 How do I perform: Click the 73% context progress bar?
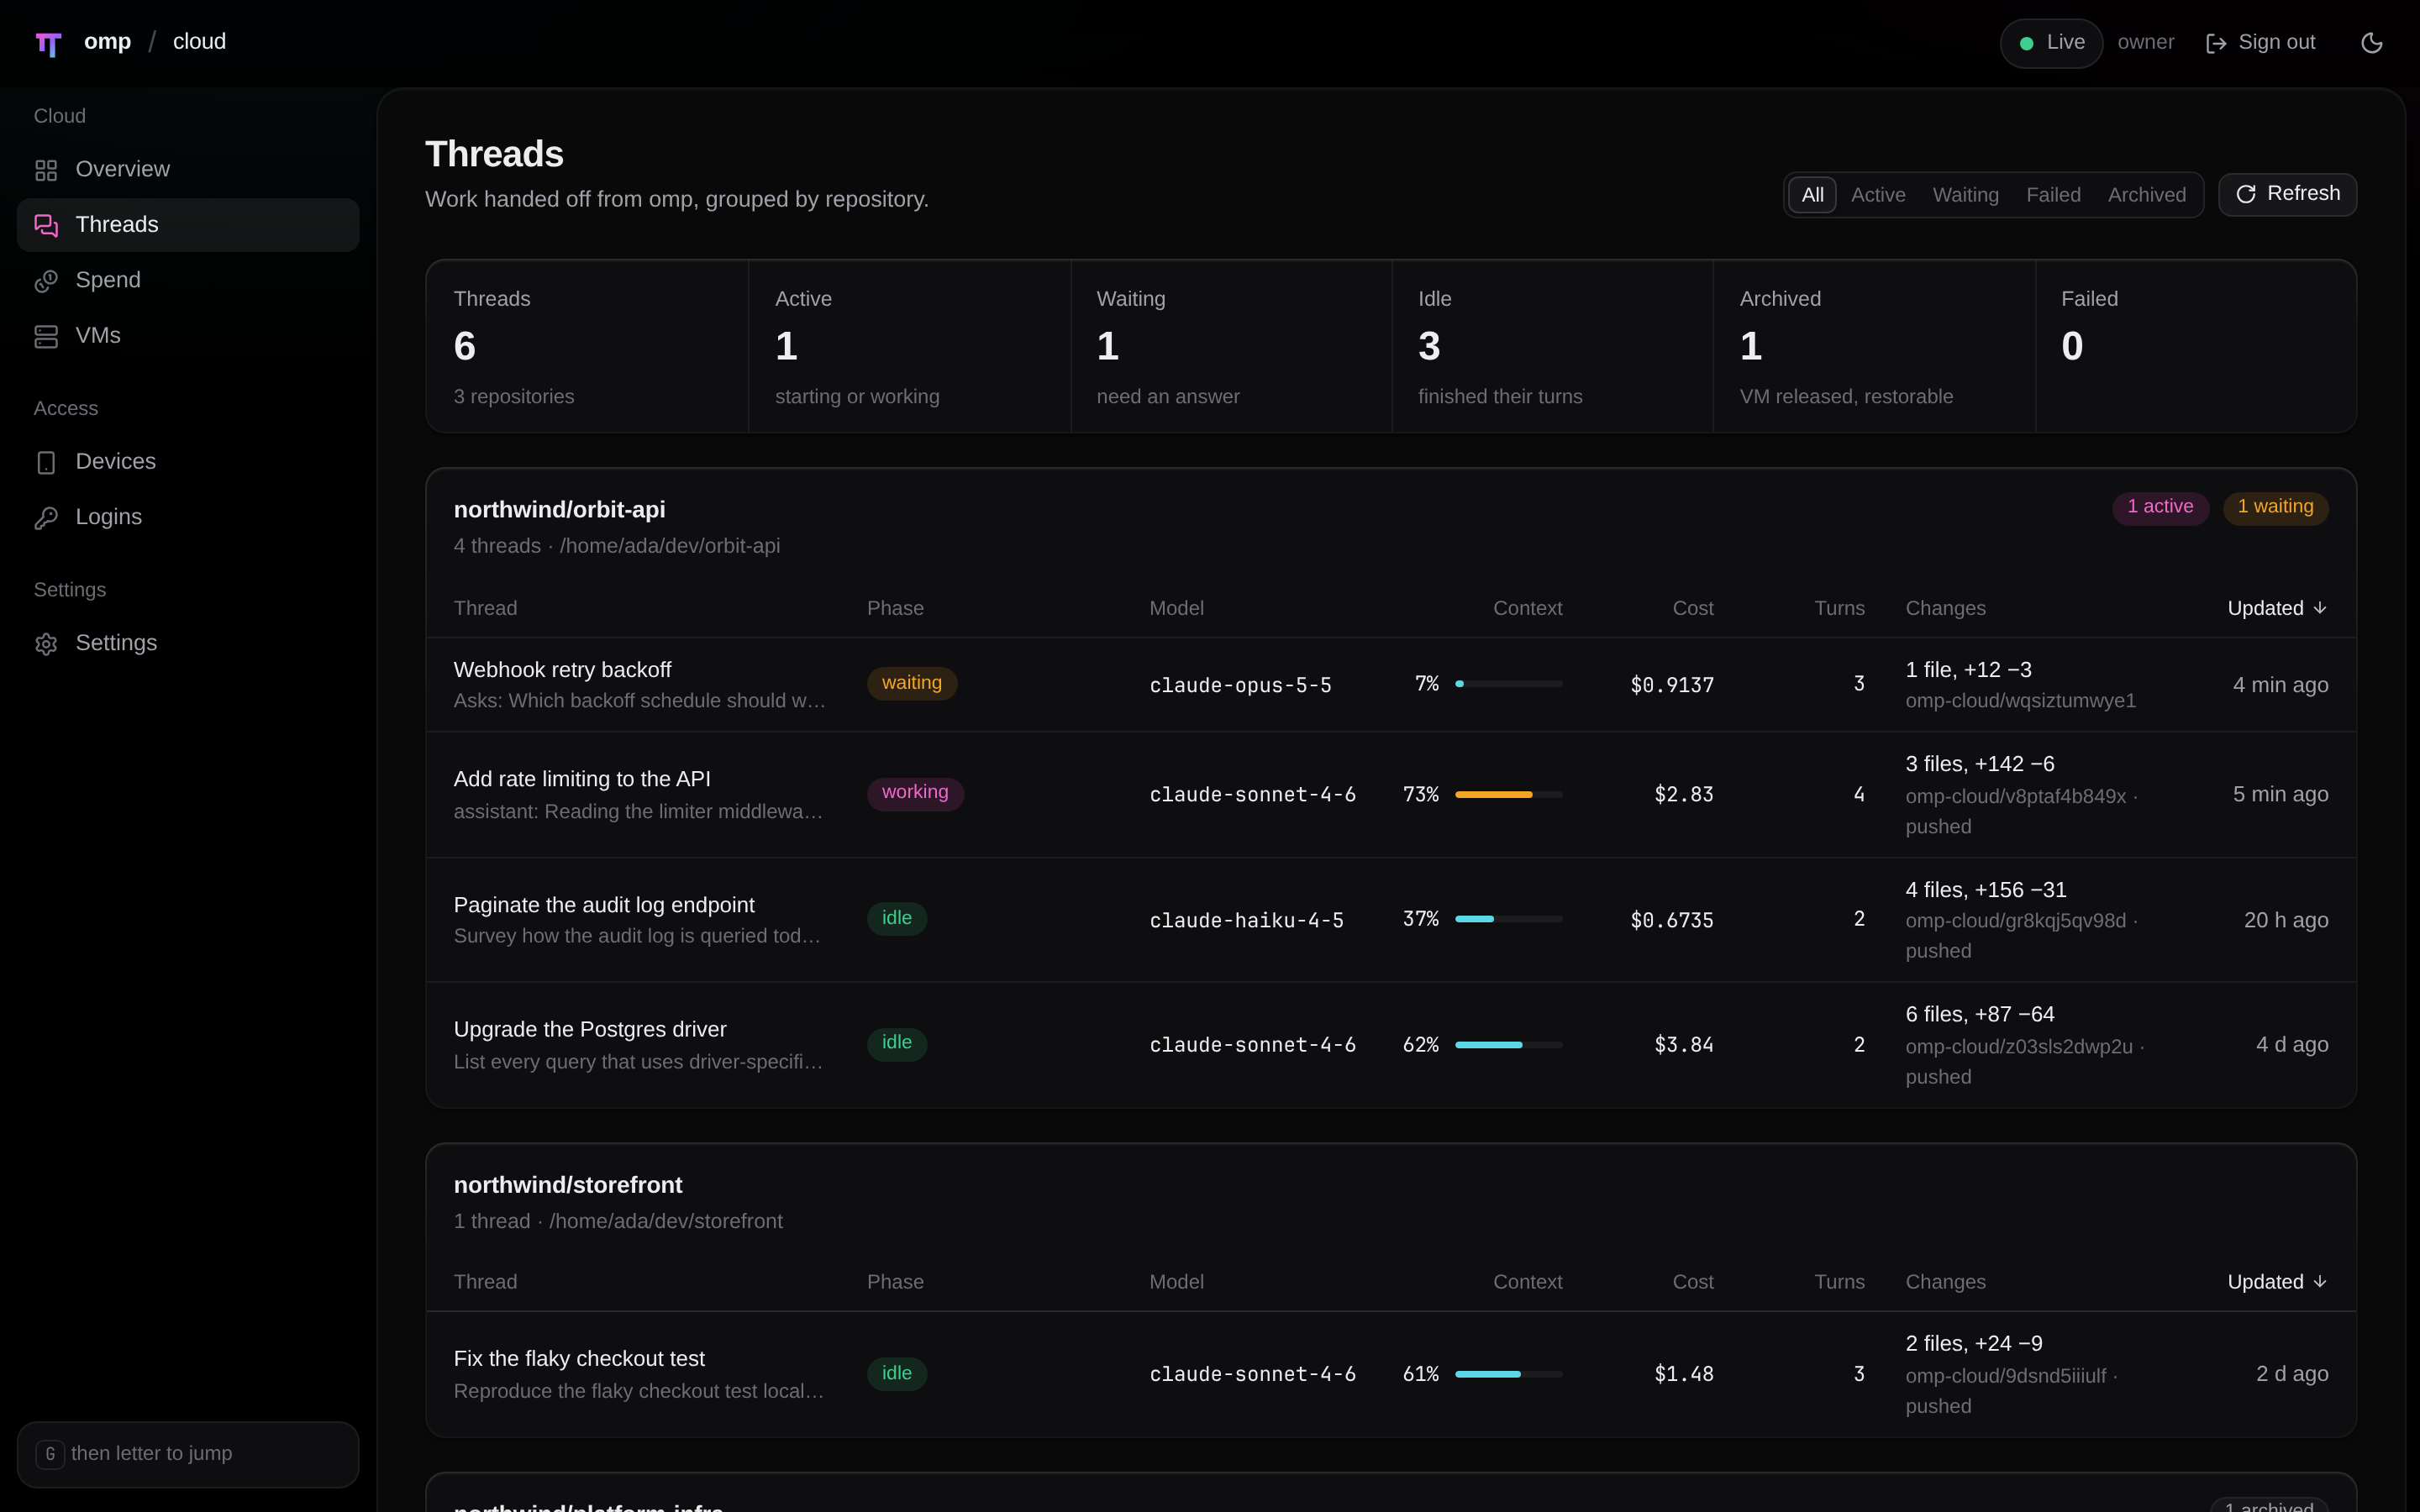(1508, 795)
